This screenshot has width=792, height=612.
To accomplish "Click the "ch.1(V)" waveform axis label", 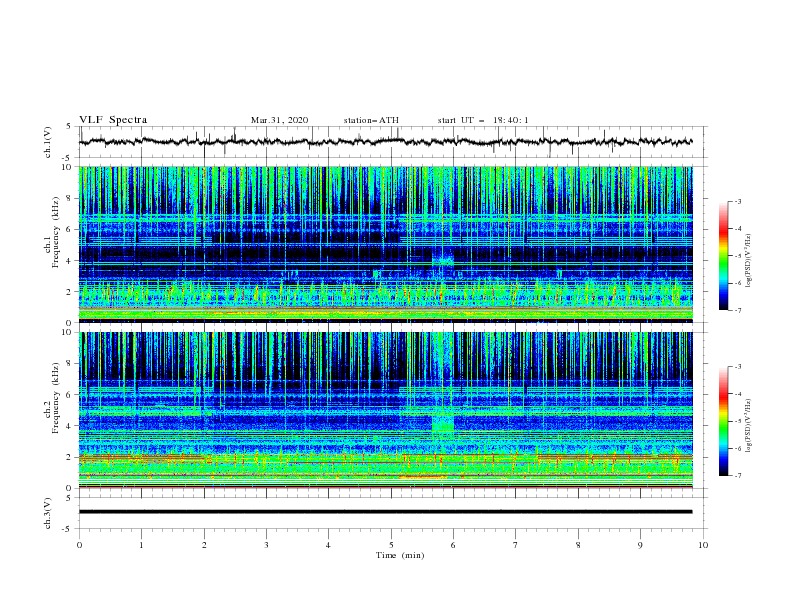I will pos(48,141).
